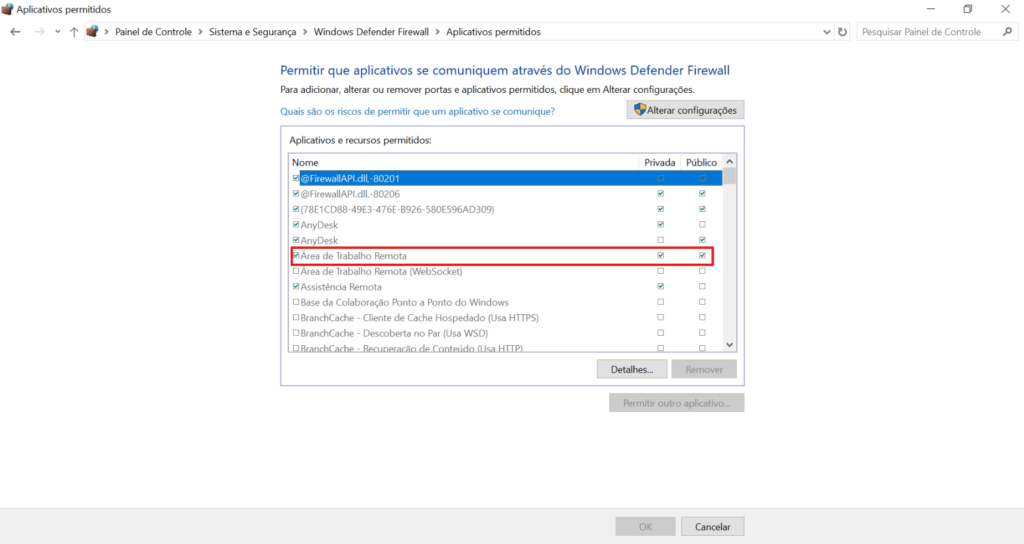
Task: Select Base da Colaboração Ponto a Ponto row
Action: click(x=506, y=302)
